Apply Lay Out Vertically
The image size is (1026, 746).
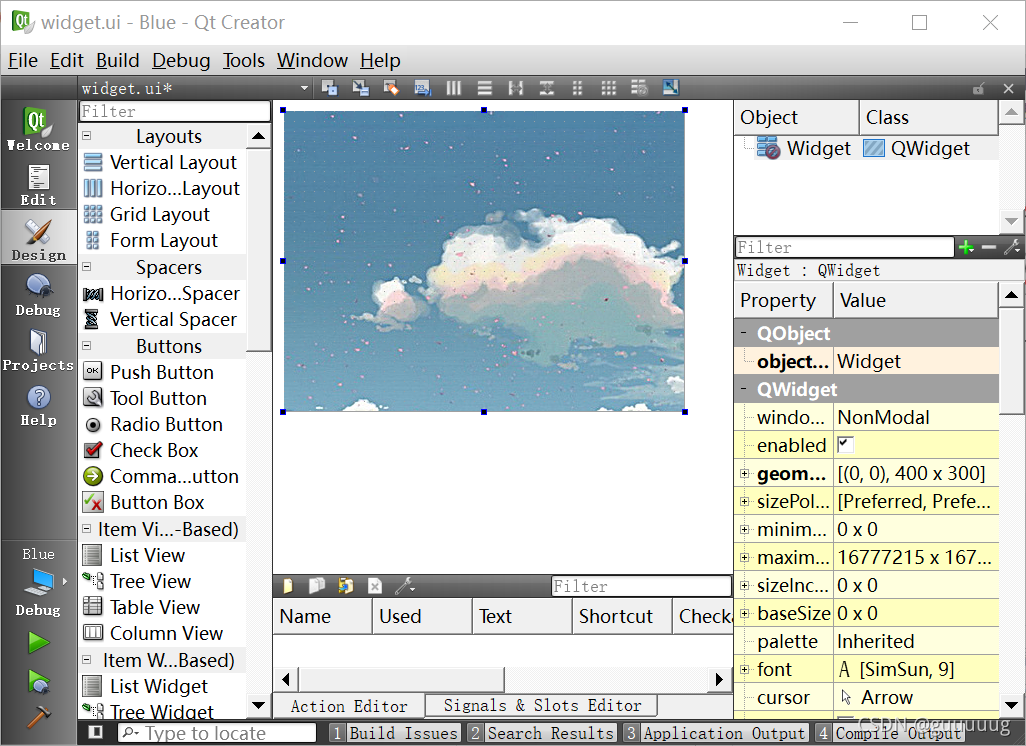(x=485, y=88)
